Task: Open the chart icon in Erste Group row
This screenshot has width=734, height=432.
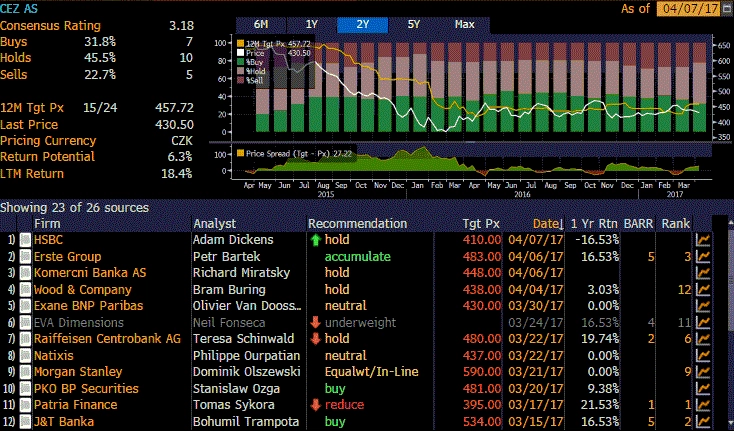Action: pos(703,256)
